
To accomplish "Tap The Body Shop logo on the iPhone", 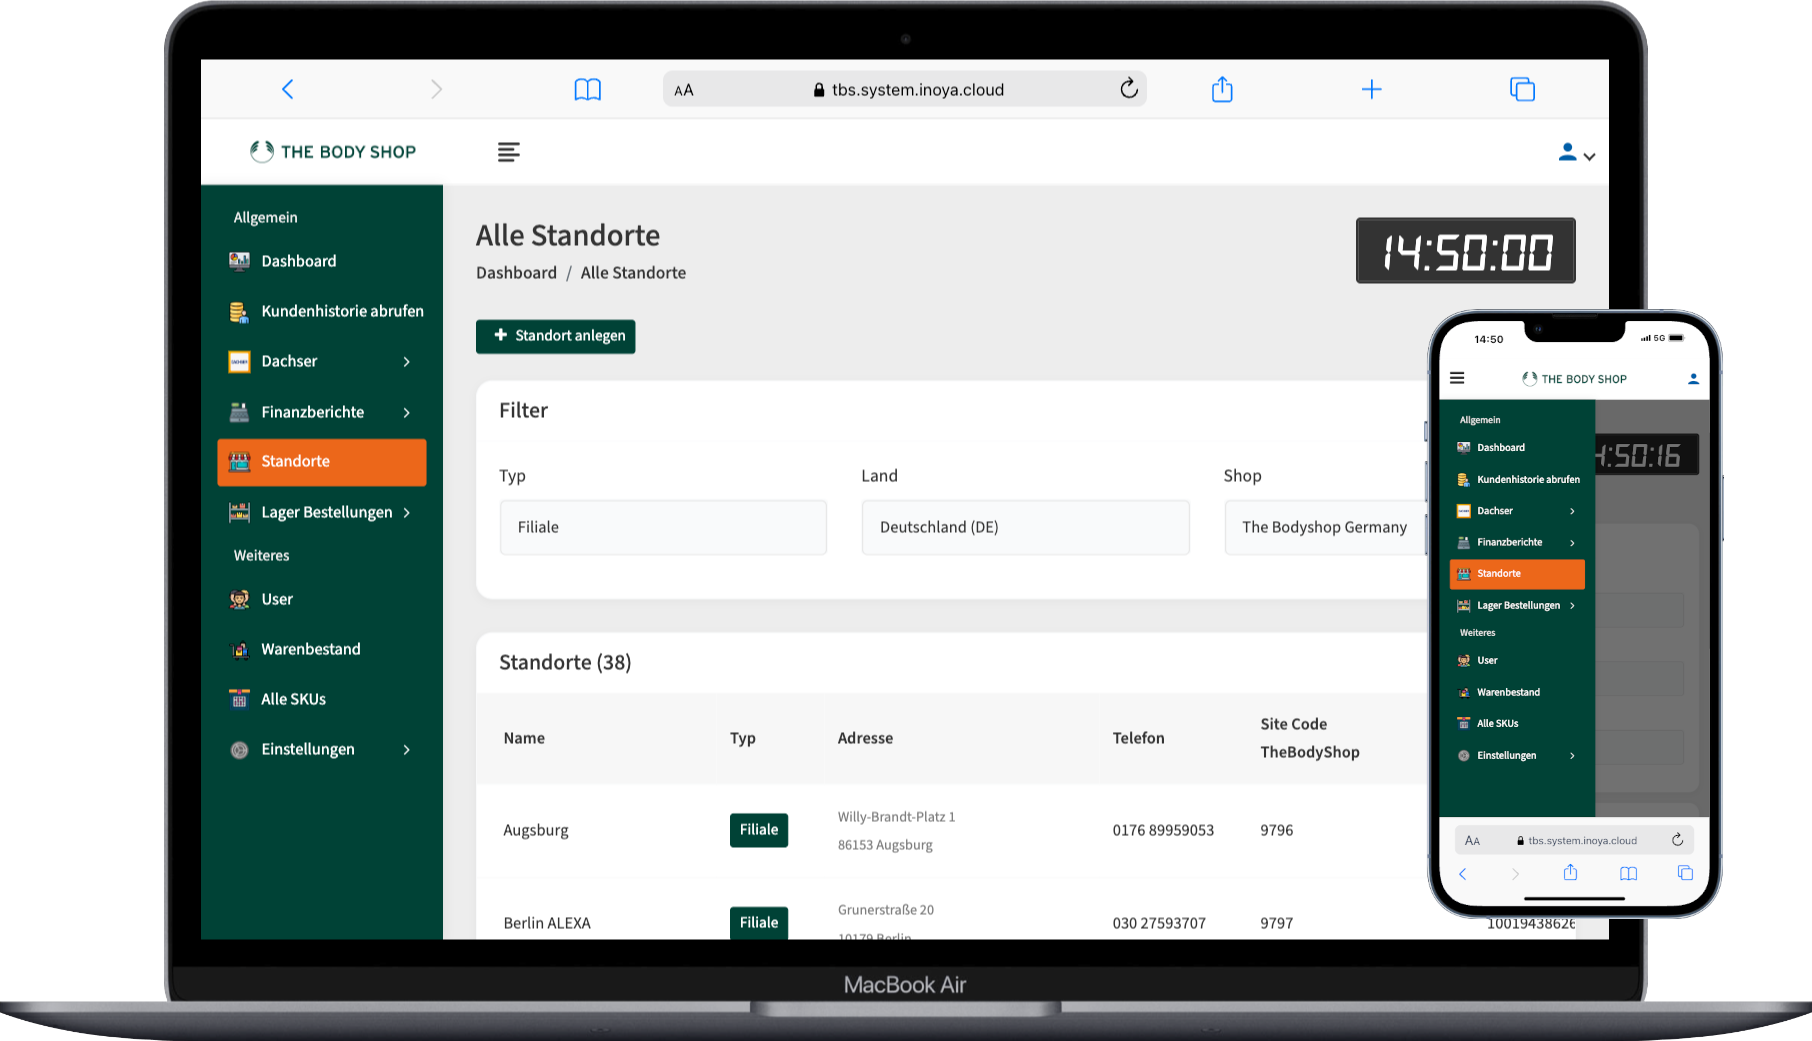I will (1574, 379).
